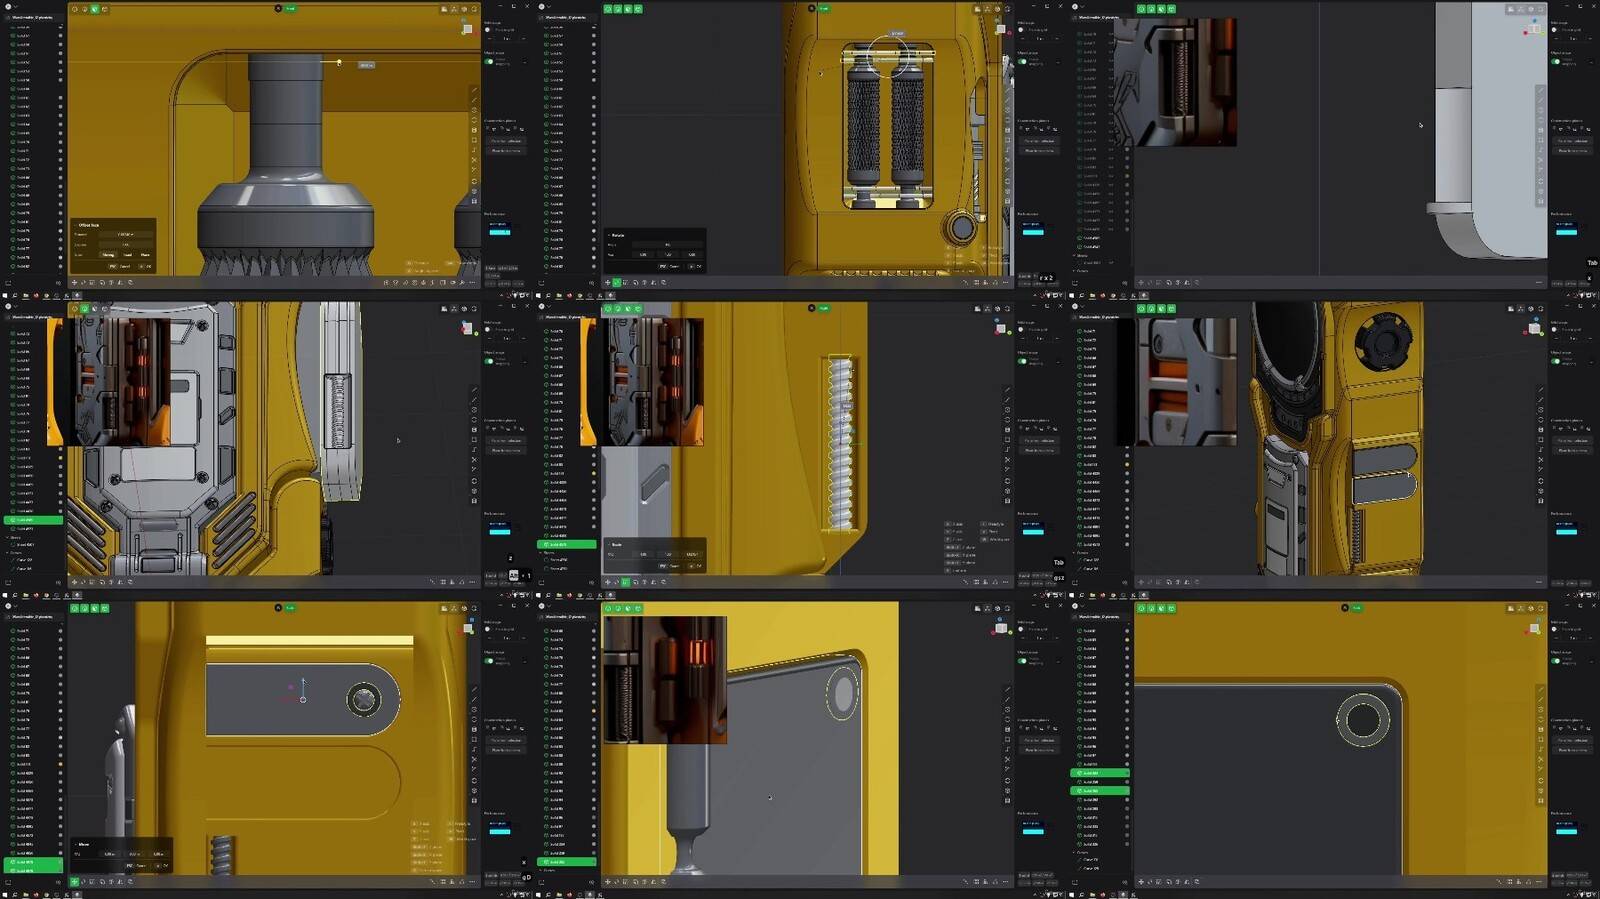Image resolution: width=1600 pixels, height=899 pixels.
Task: Bottom-left screenshot: toggle green snaps switch in right panel
Action: click(x=489, y=660)
